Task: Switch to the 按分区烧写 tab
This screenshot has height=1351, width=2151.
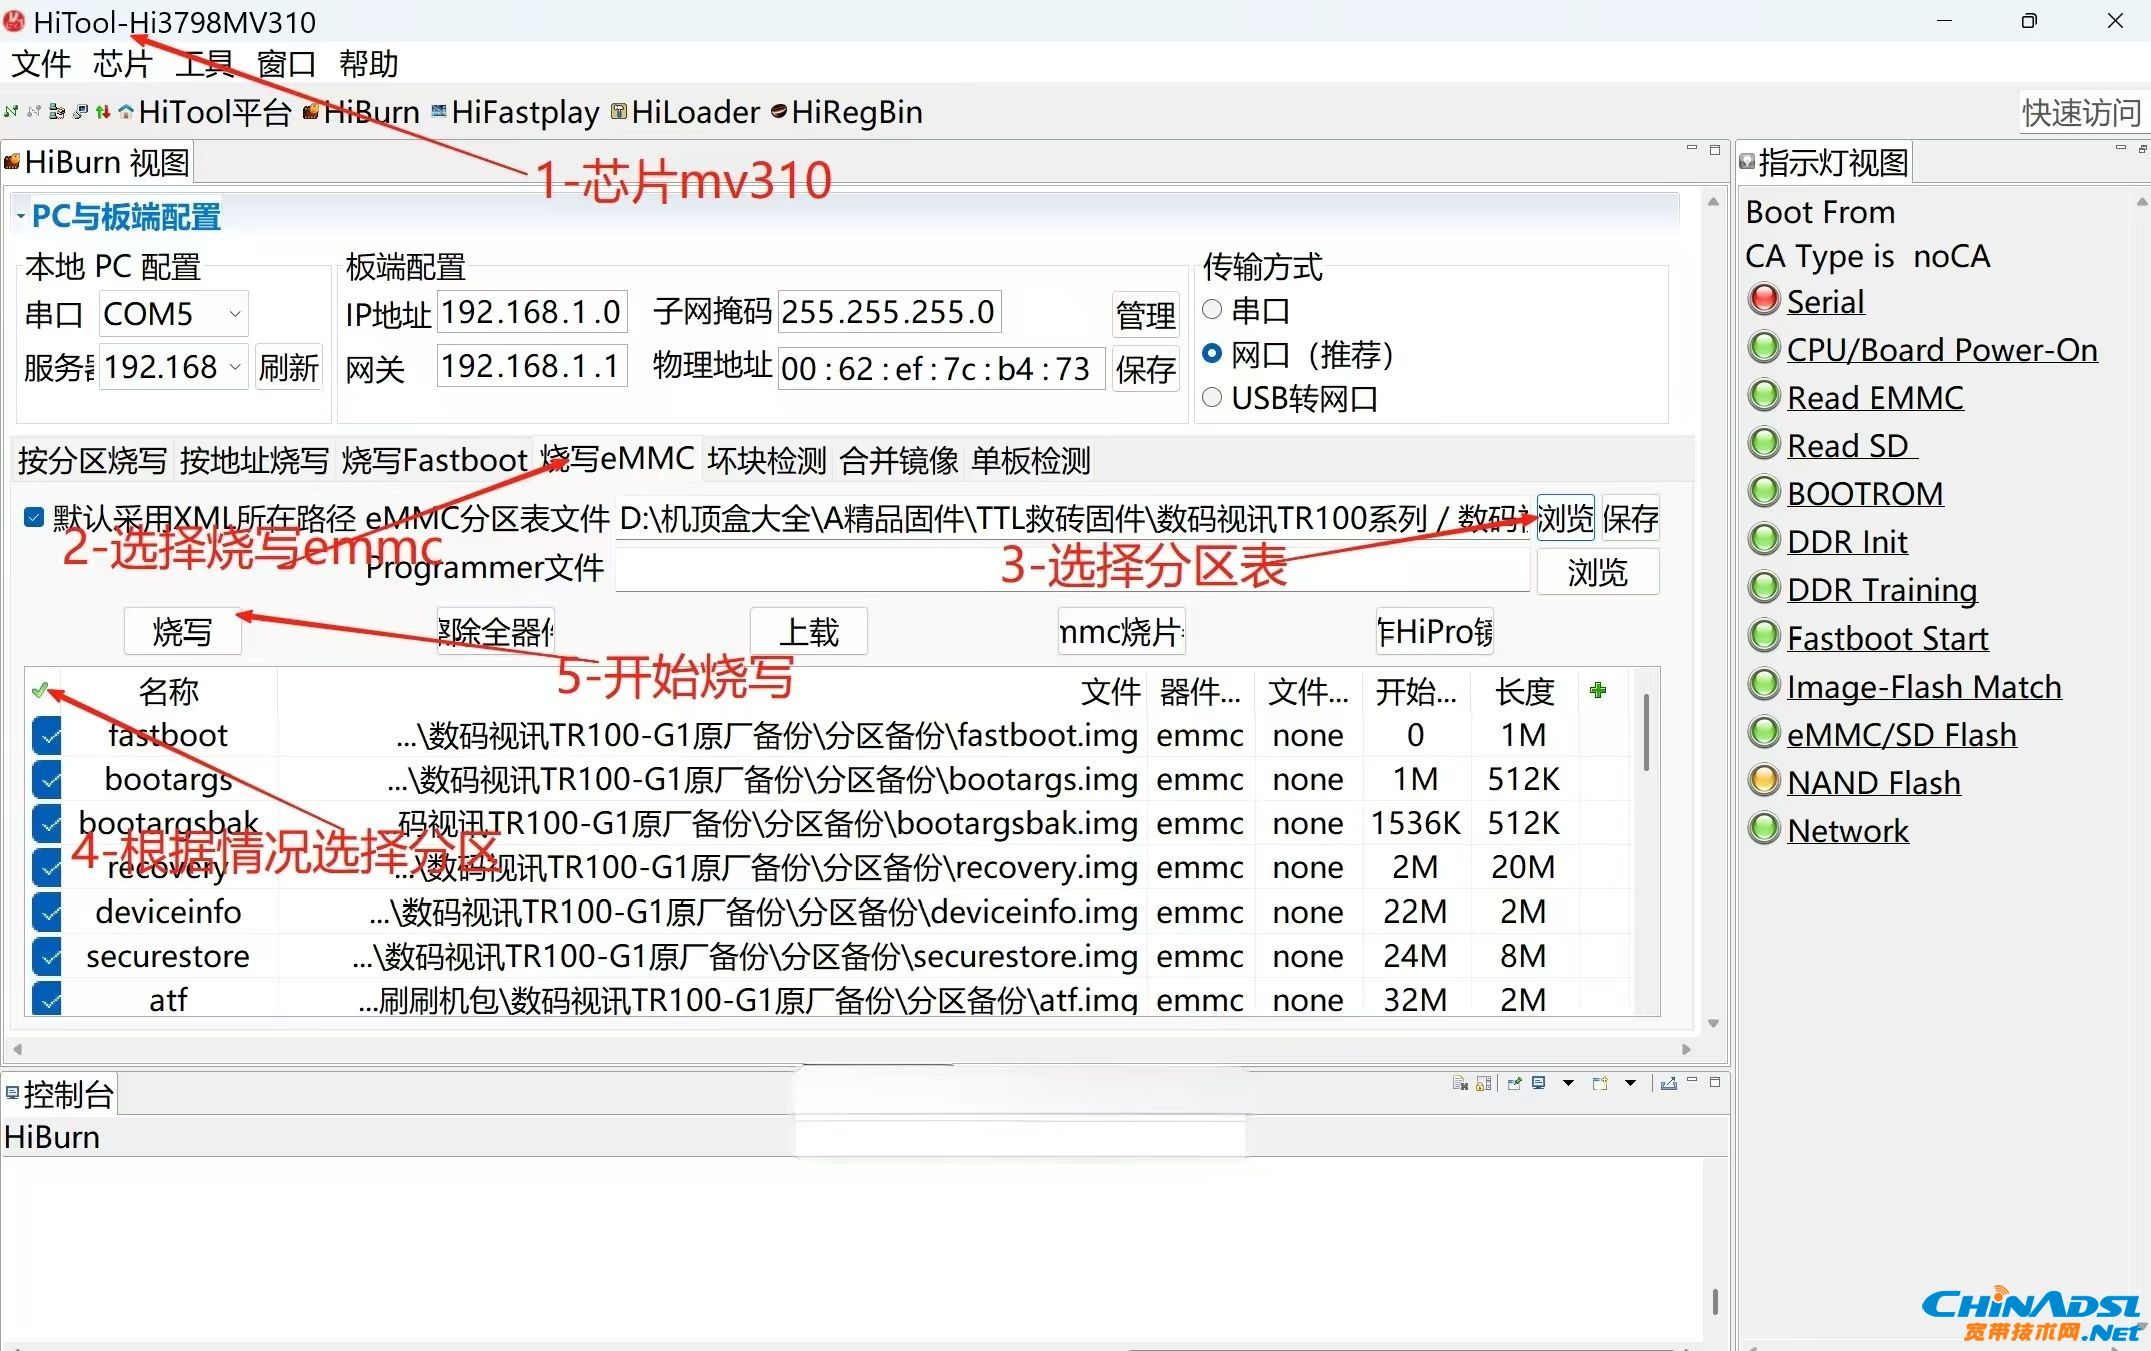Action: (x=92, y=460)
